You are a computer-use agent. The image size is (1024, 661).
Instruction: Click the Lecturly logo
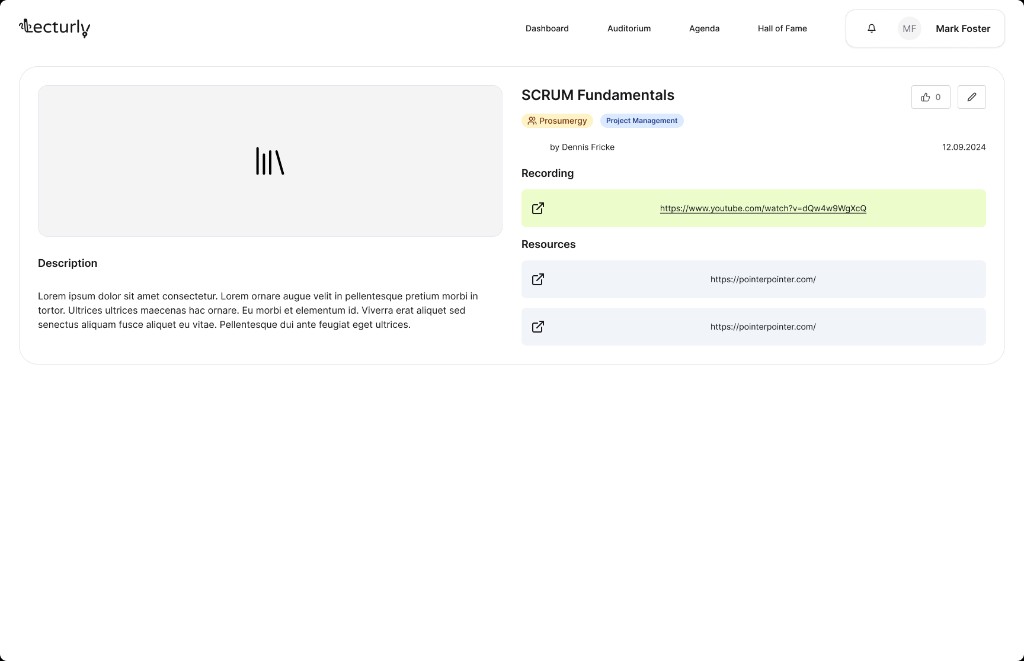coord(55,27)
